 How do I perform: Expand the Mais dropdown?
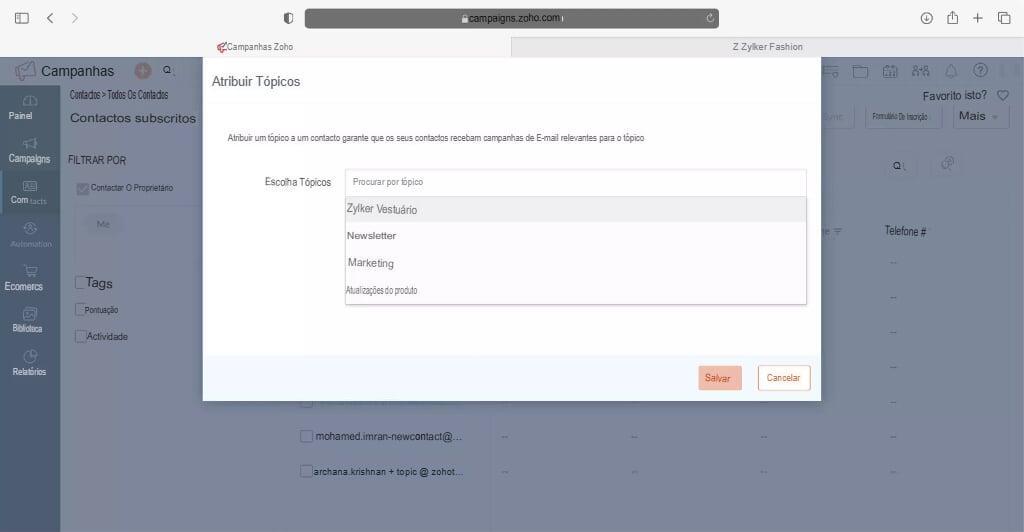click(981, 116)
